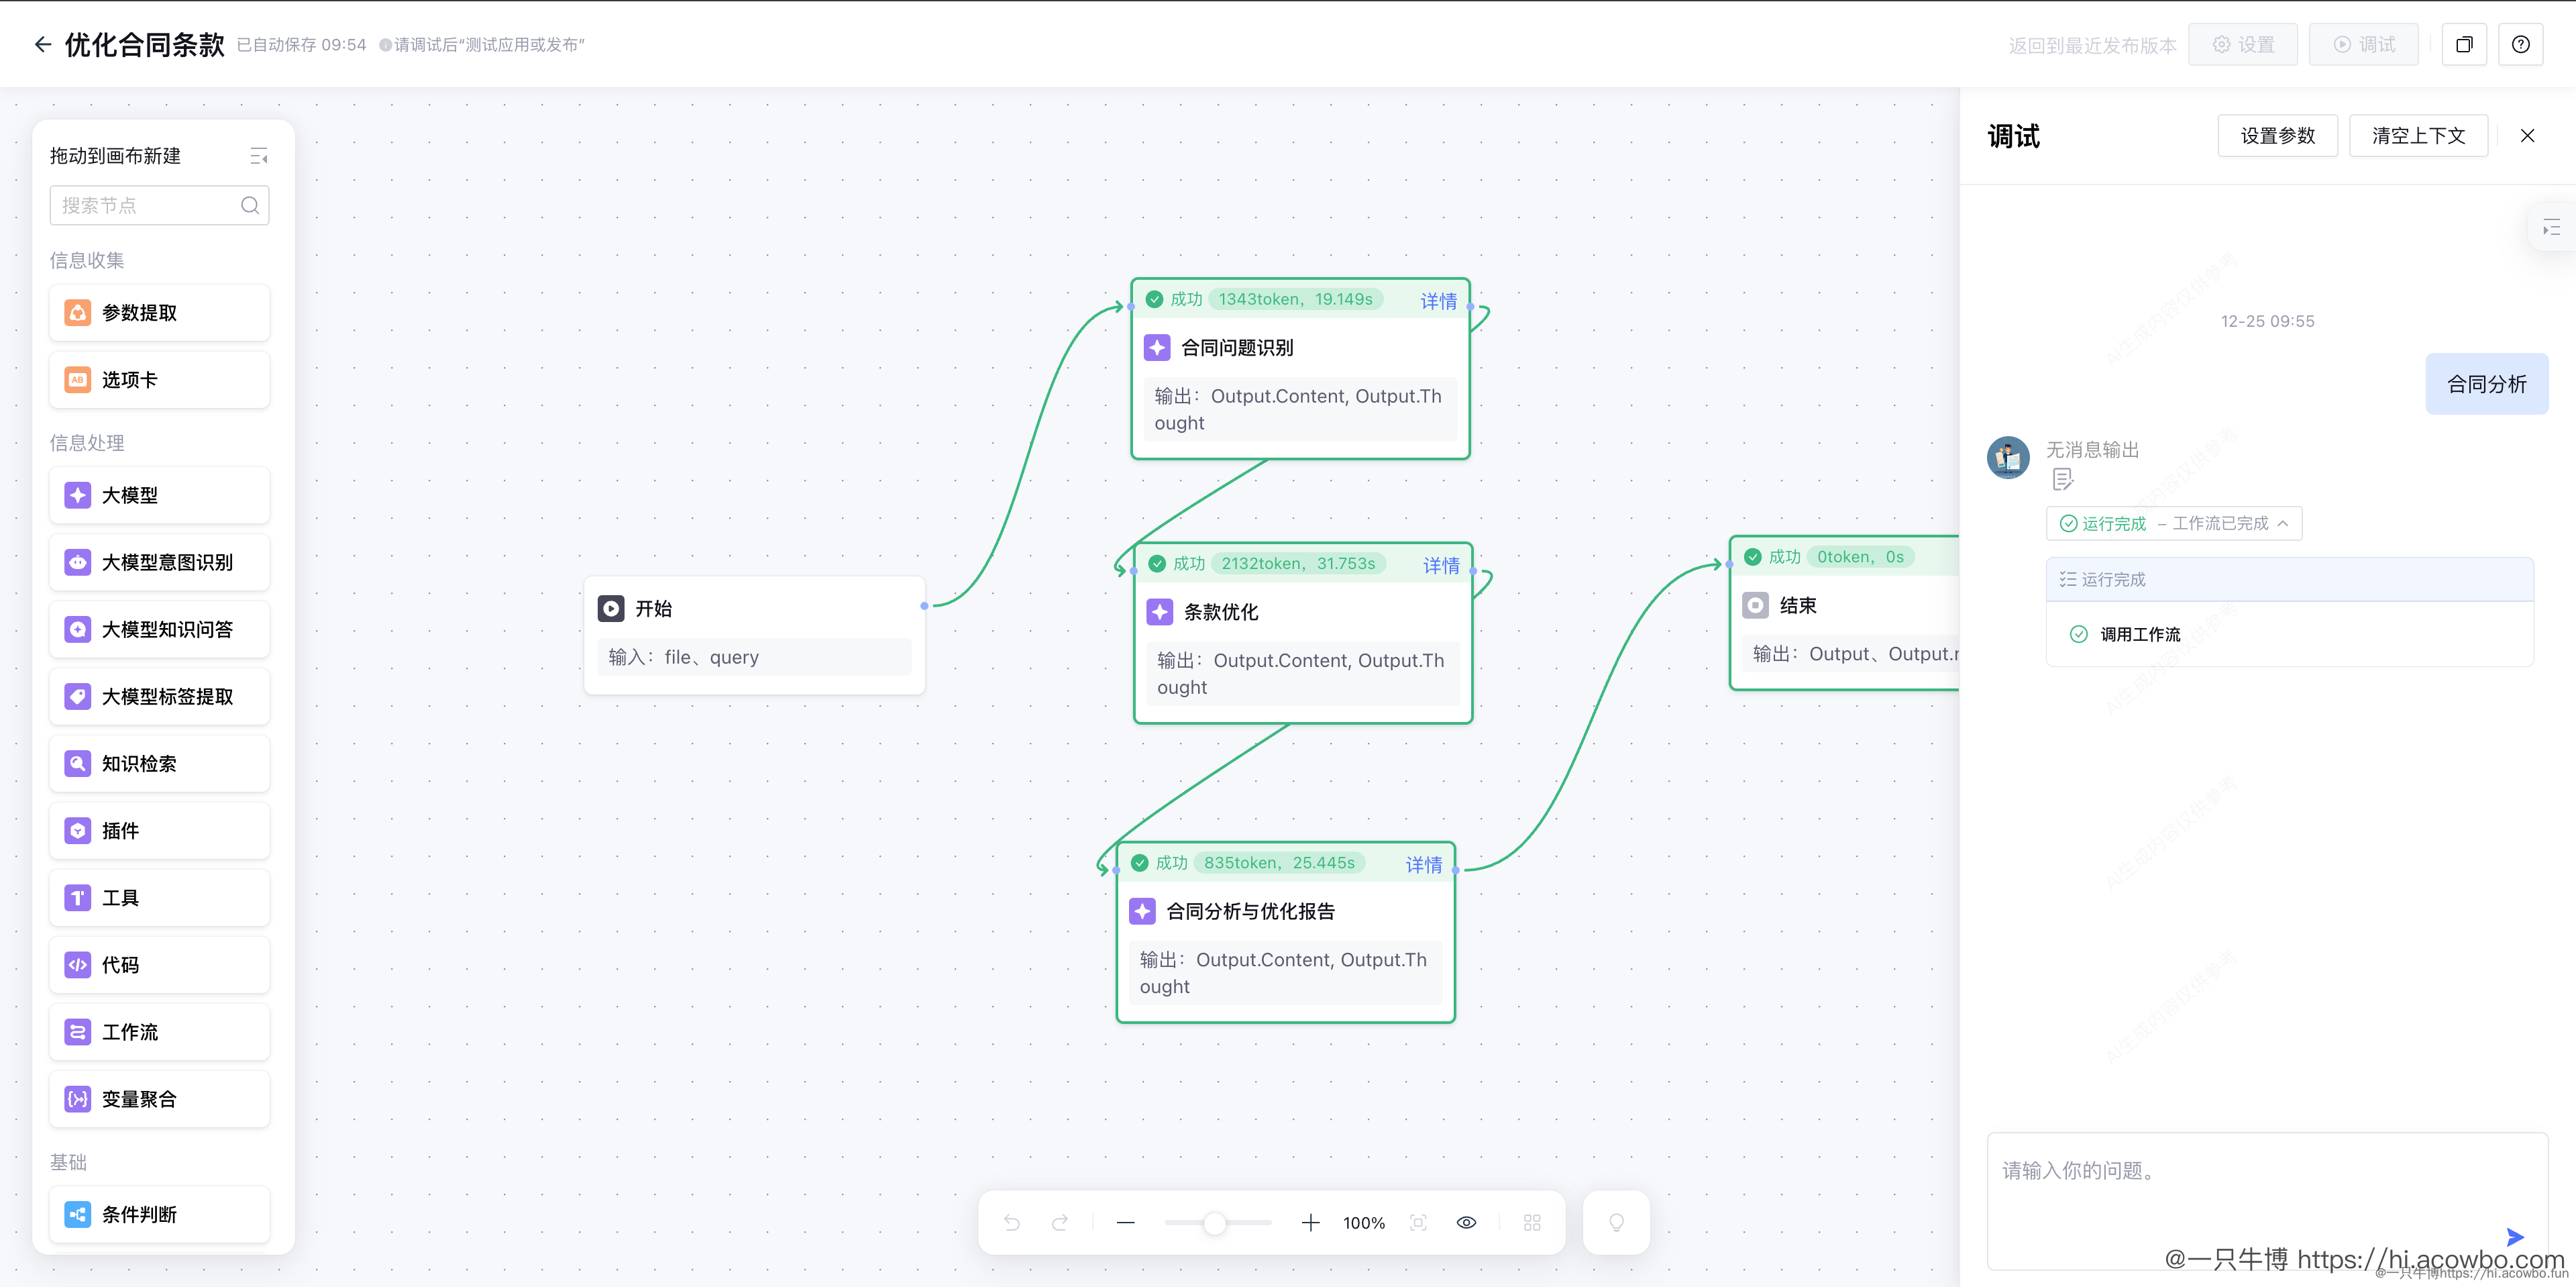Screen dimensions: 2576x1287
Task: Click the redo arrow in bottom toolbar
Action: (1060, 1222)
